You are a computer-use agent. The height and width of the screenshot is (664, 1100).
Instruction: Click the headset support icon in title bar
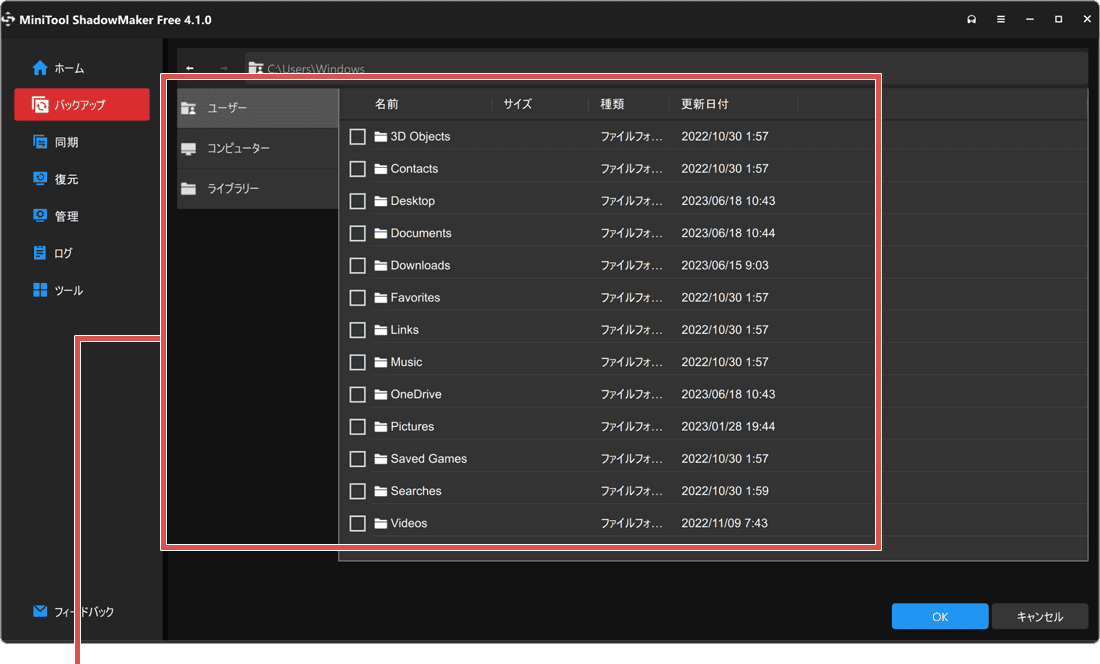(971, 18)
